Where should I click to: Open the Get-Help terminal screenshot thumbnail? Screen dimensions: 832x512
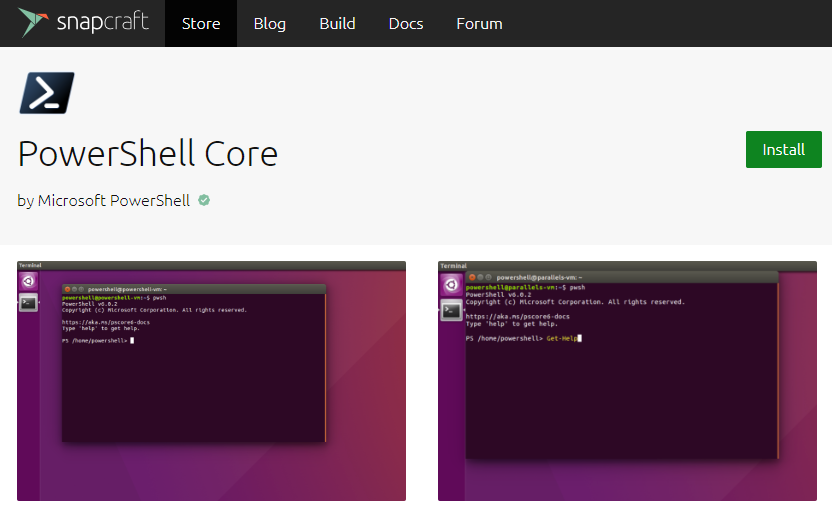click(627, 380)
